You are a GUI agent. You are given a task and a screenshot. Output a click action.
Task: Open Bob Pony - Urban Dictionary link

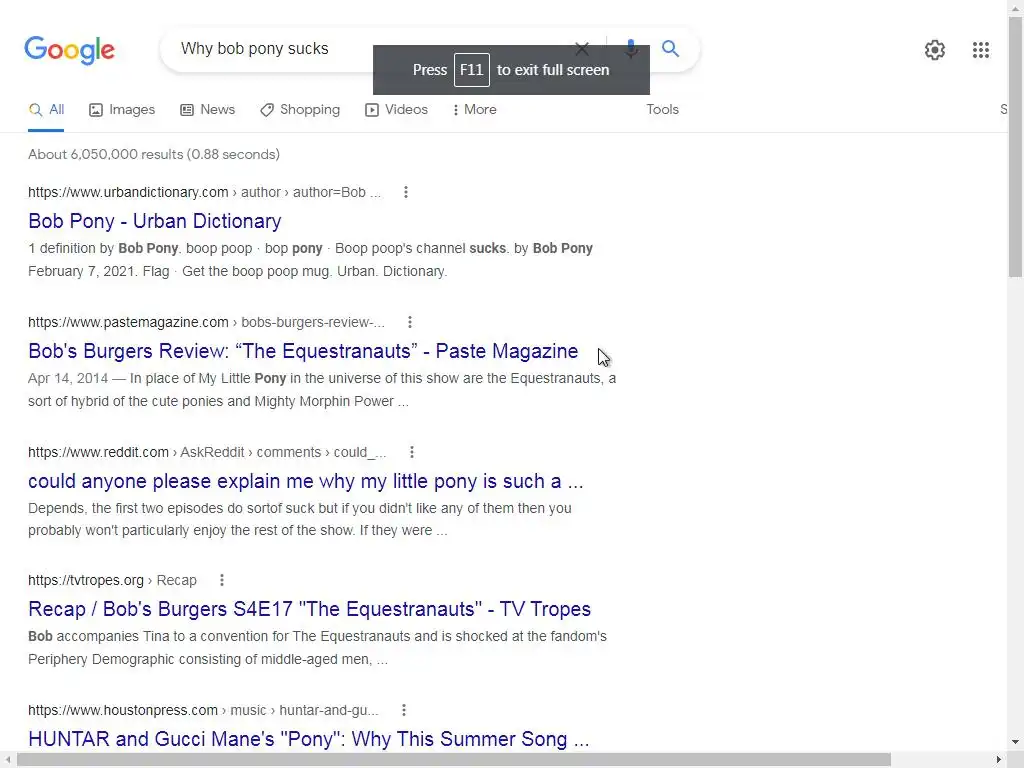pyautogui.click(x=155, y=221)
